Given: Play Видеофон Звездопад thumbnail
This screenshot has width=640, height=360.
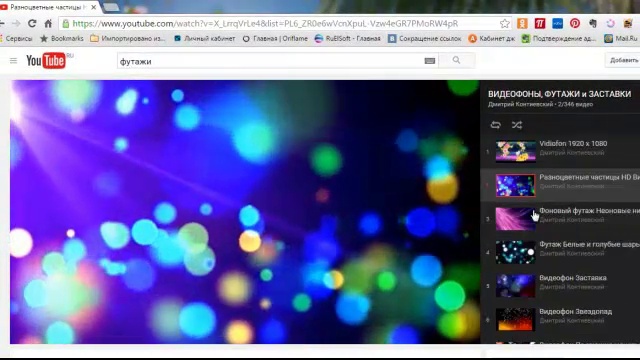Looking at the screenshot, I should click(x=516, y=319).
